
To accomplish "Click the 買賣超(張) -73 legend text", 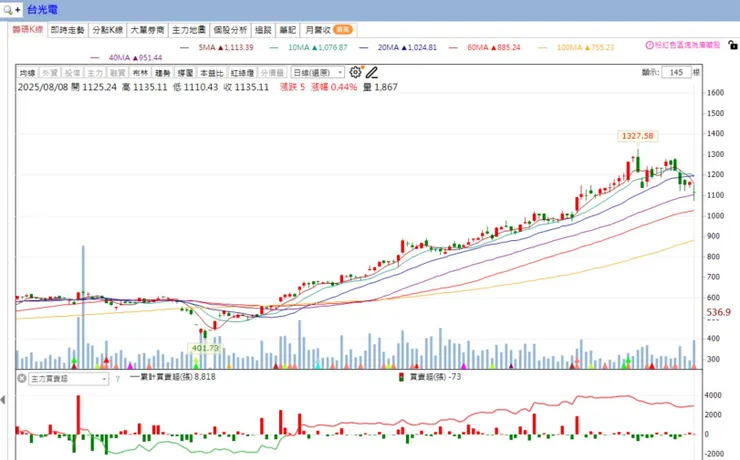I will point(436,376).
